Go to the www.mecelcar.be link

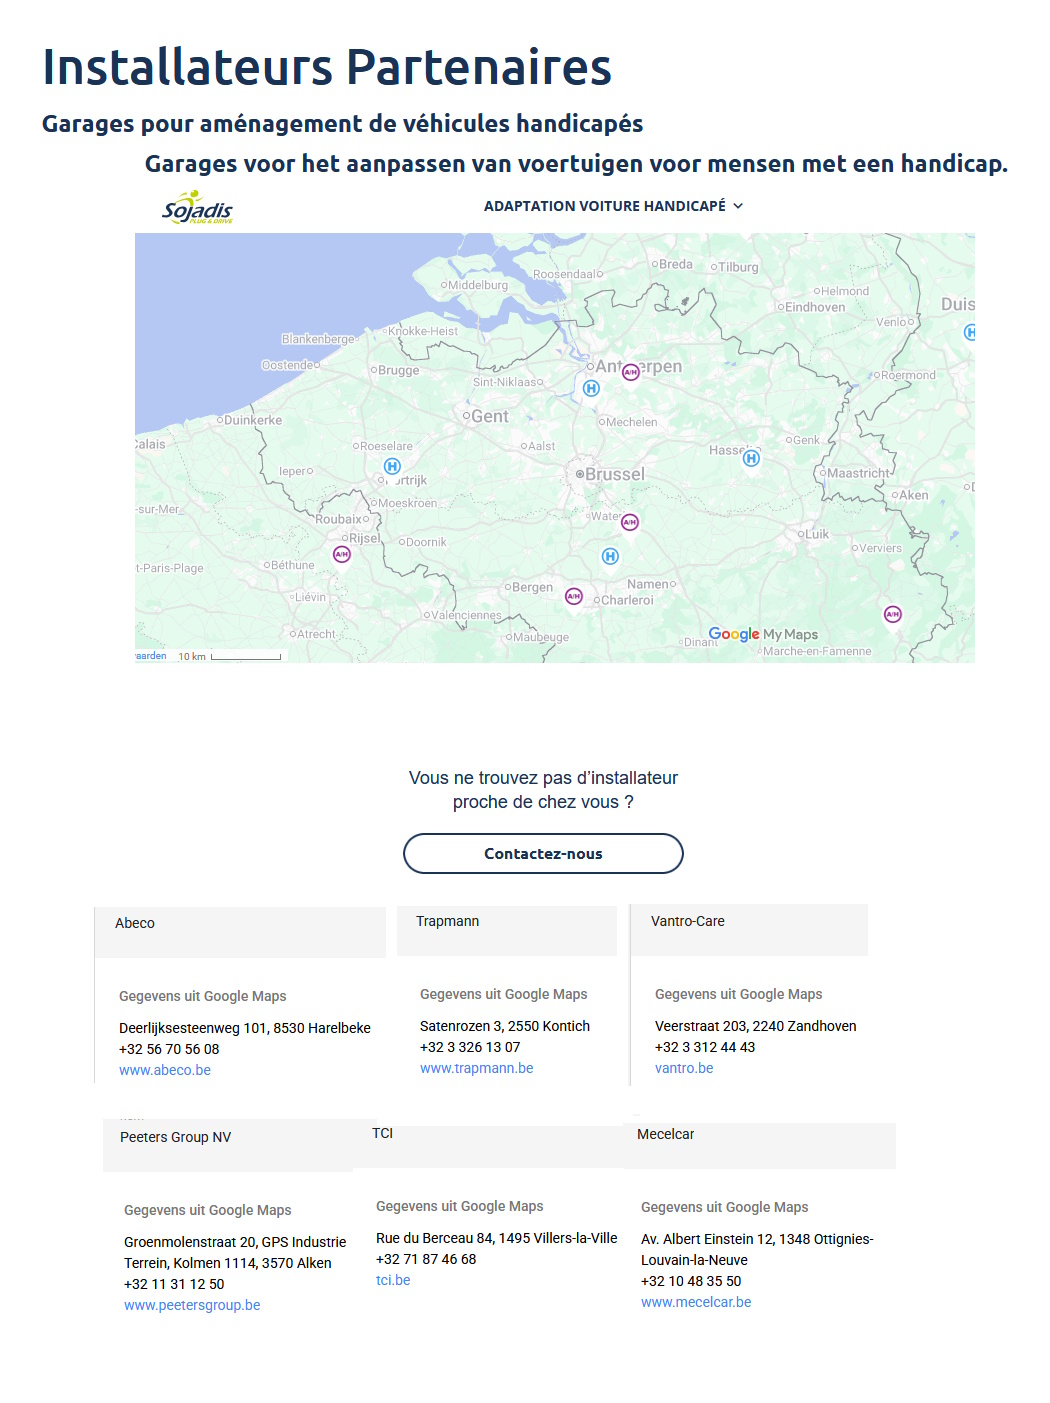pyautogui.click(x=696, y=1302)
